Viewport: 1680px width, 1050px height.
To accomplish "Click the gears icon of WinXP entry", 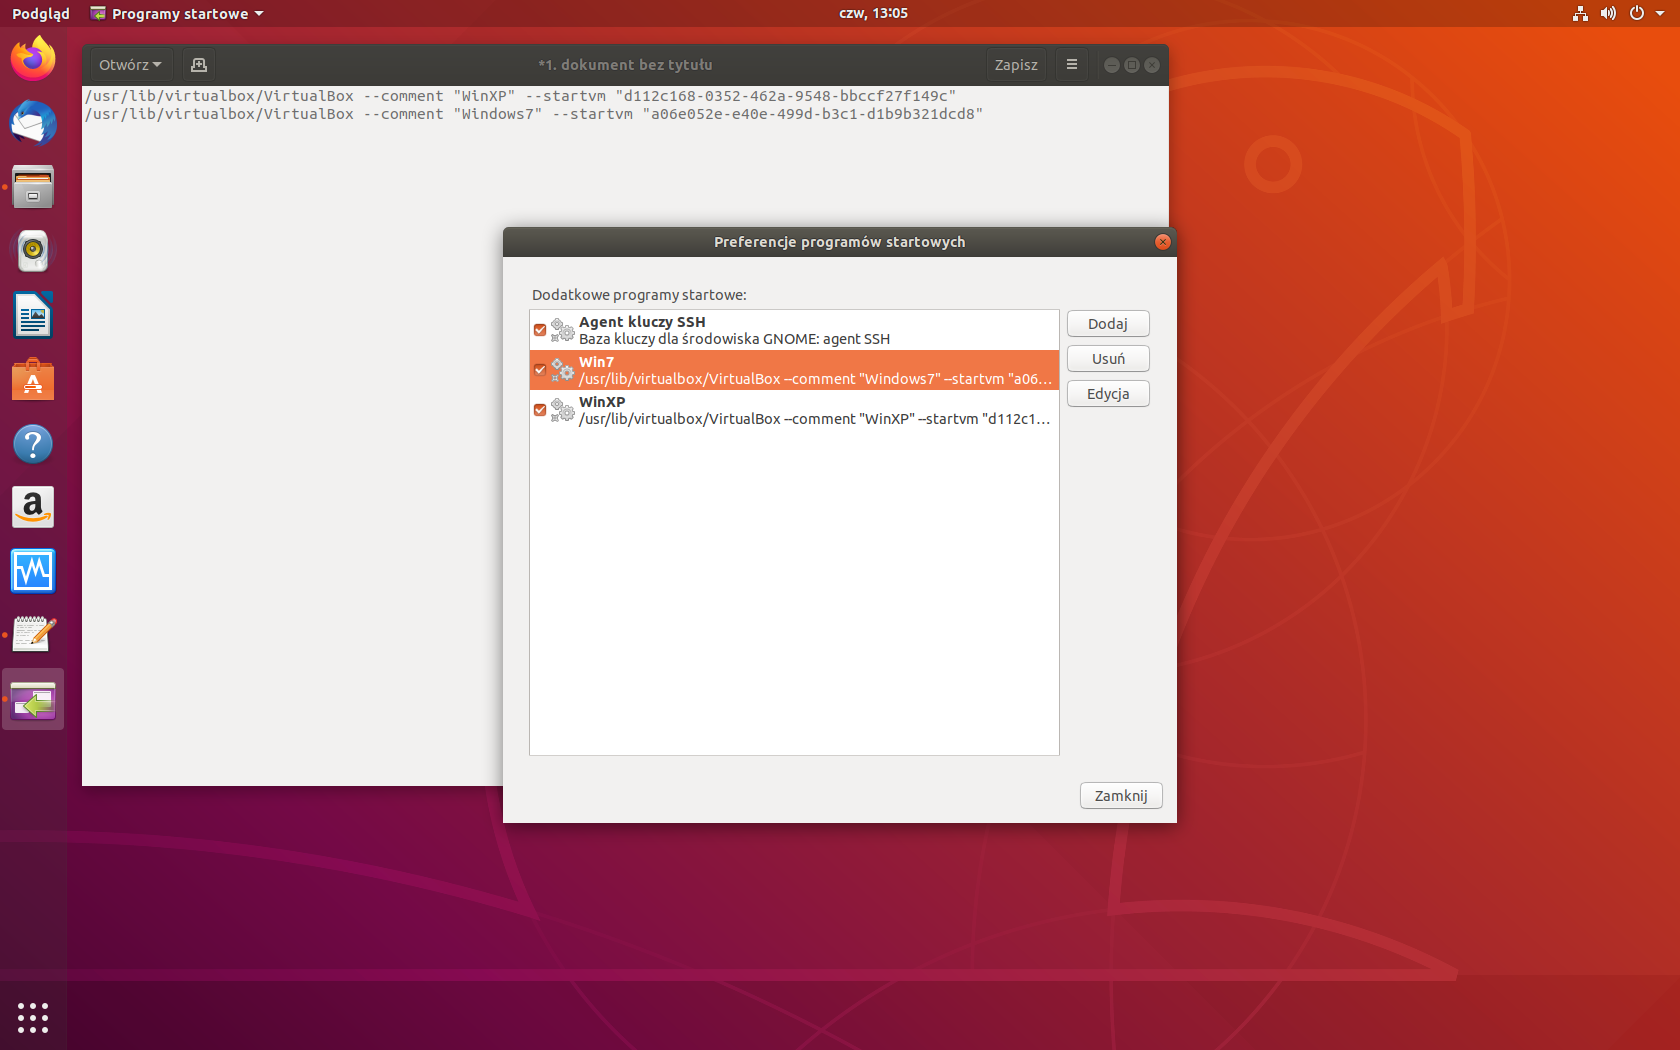I will [563, 410].
